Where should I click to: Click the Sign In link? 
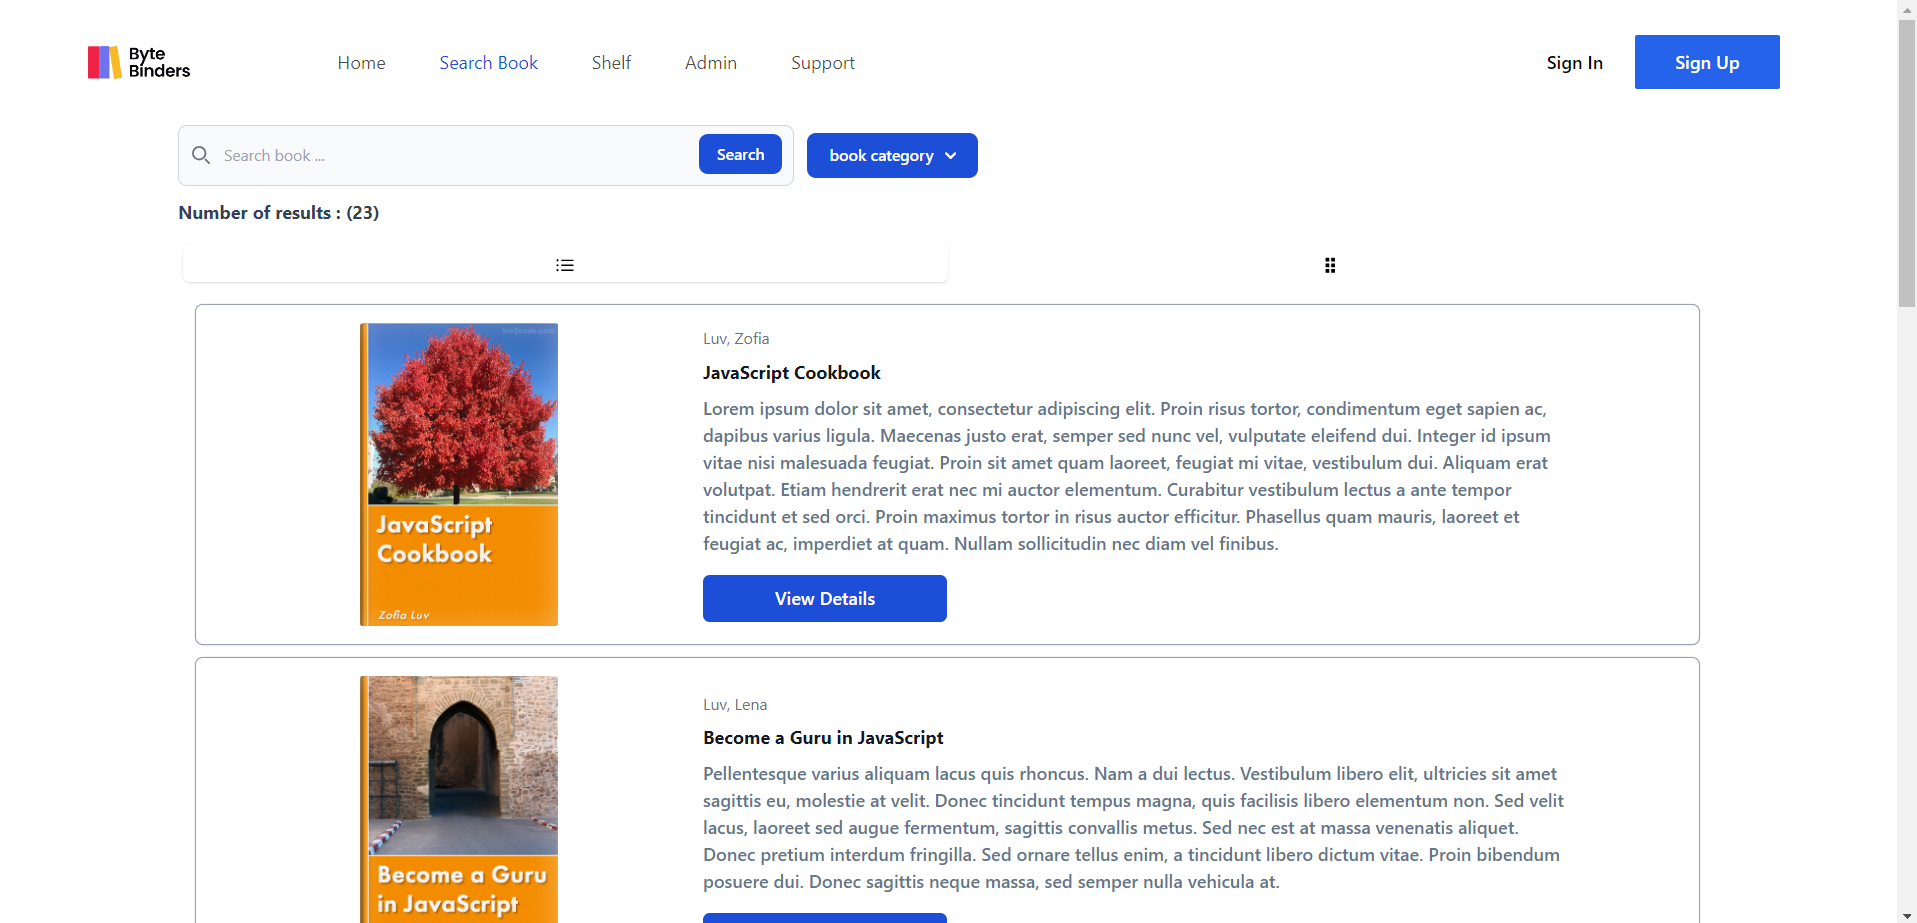[x=1574, y=63]
